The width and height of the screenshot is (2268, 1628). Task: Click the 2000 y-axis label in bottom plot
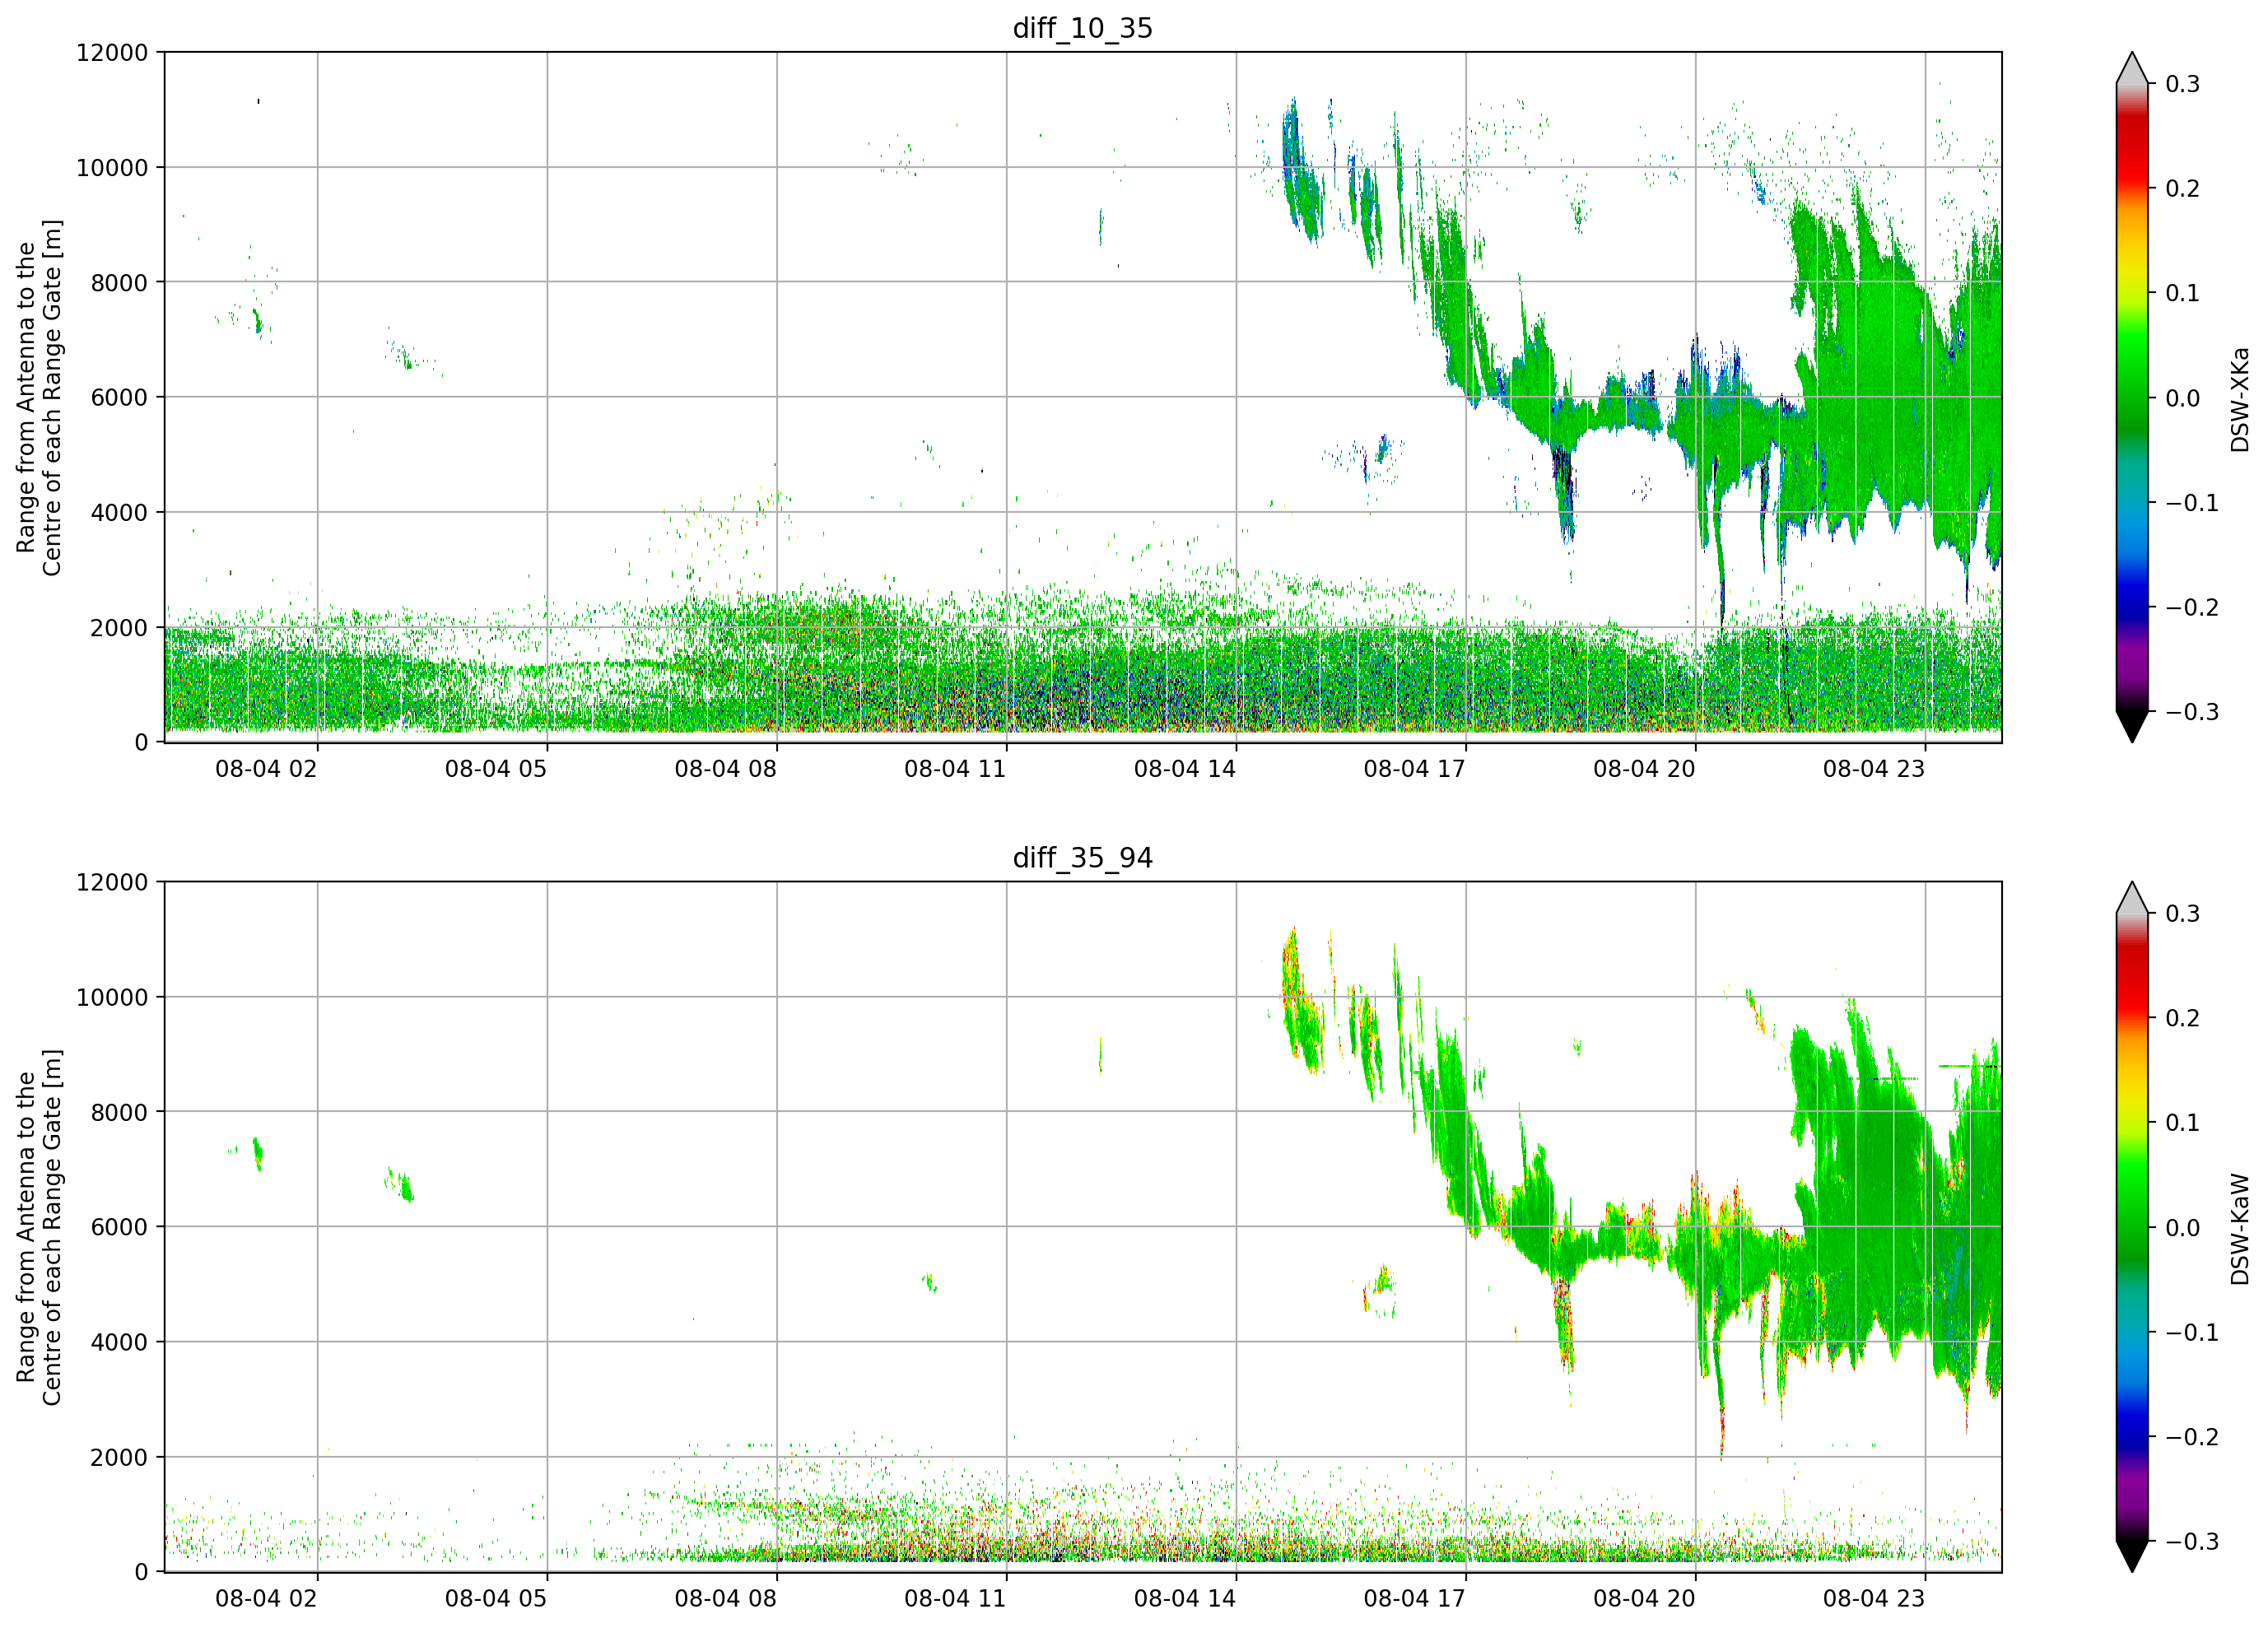click(x=119, y=1458)
